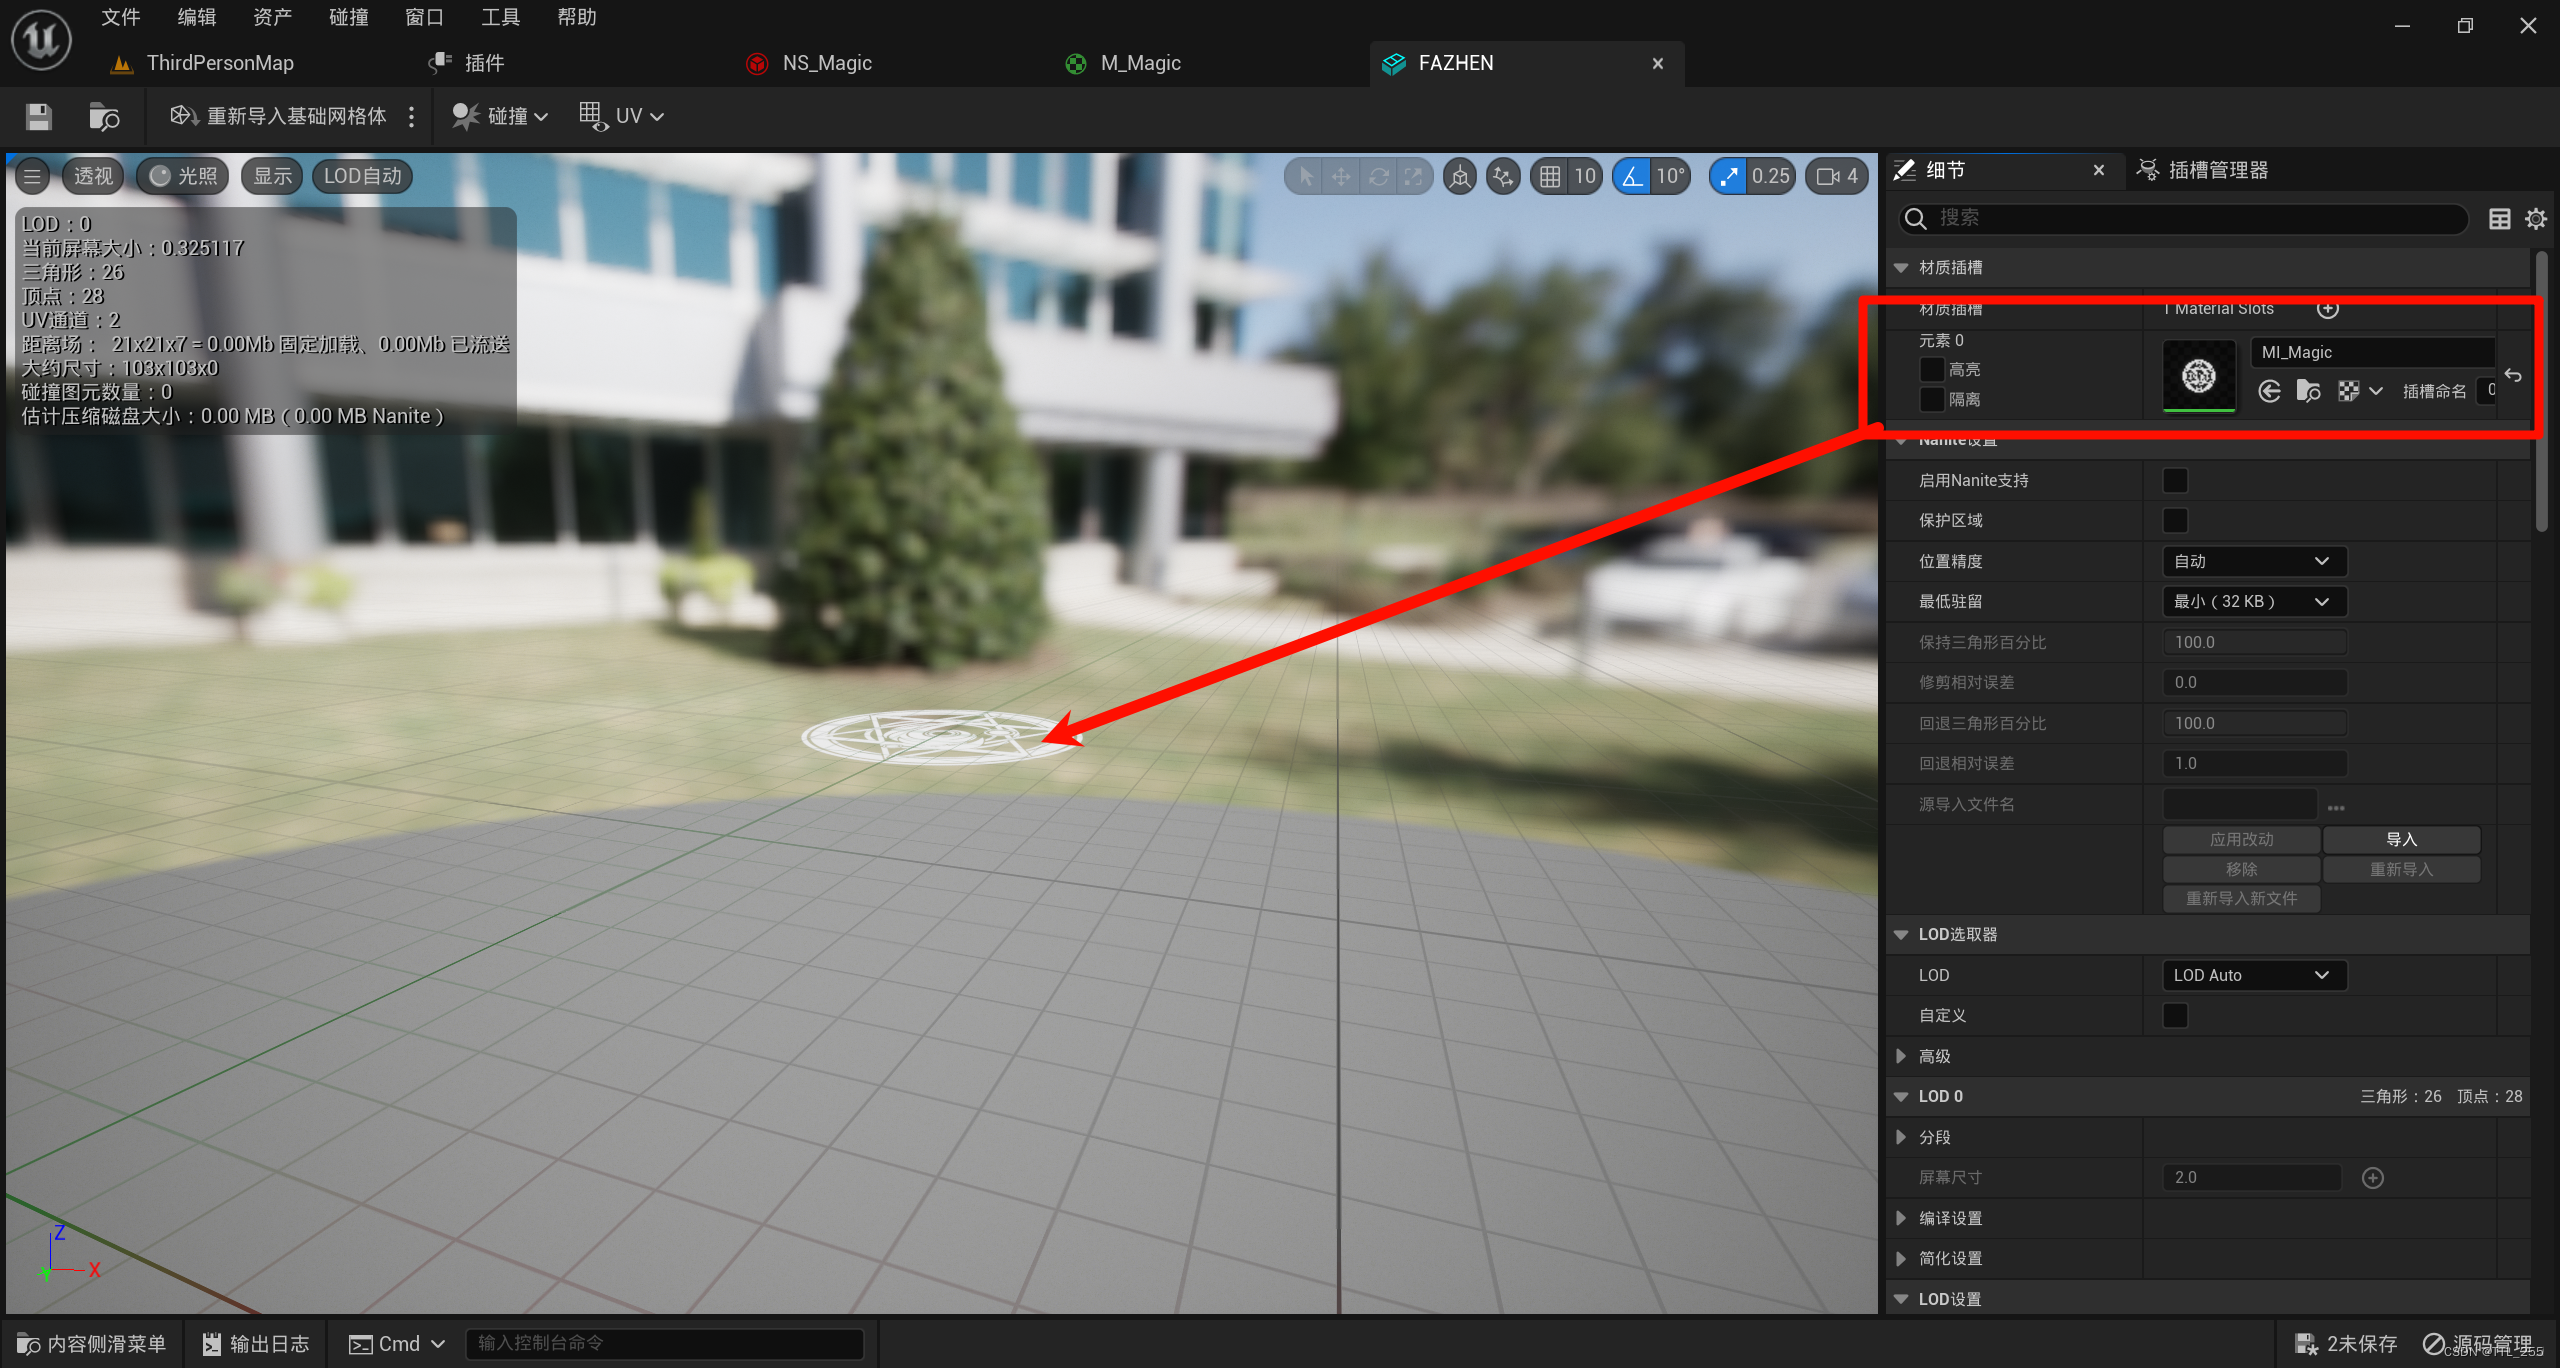Image resolution: width=2560 pixels, height=1368 pixels.
Task: Enable the 启用Nanite支持 checkbox
Action: click(2175, 481)
